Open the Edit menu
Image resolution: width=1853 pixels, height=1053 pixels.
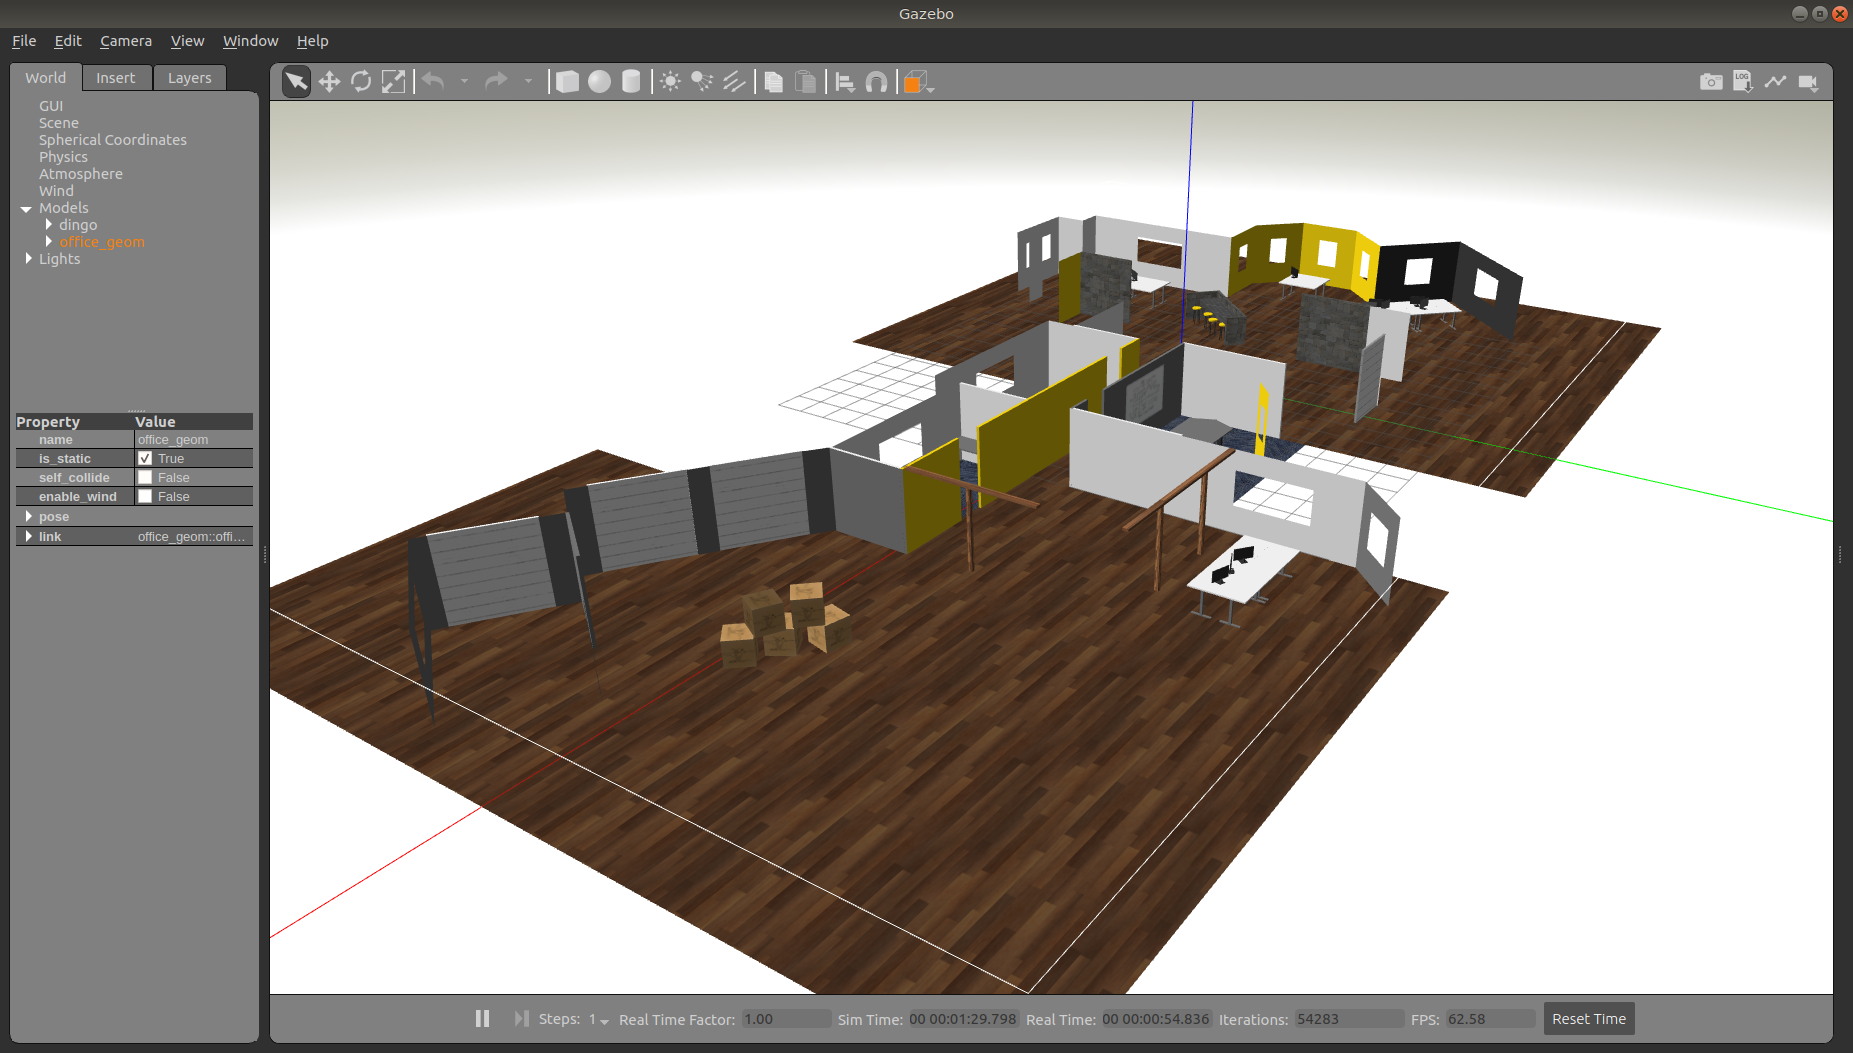pyautogui.click(x=68, y=41)
